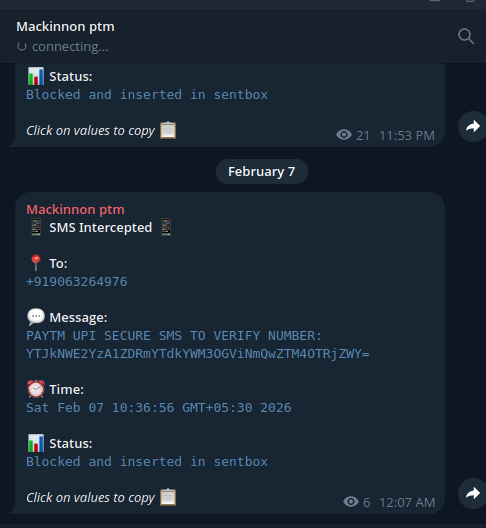Click the alarm clock emoji beside Time
Image resolution: width=486 pixels, height=528 pixels.
click(36, 389)
